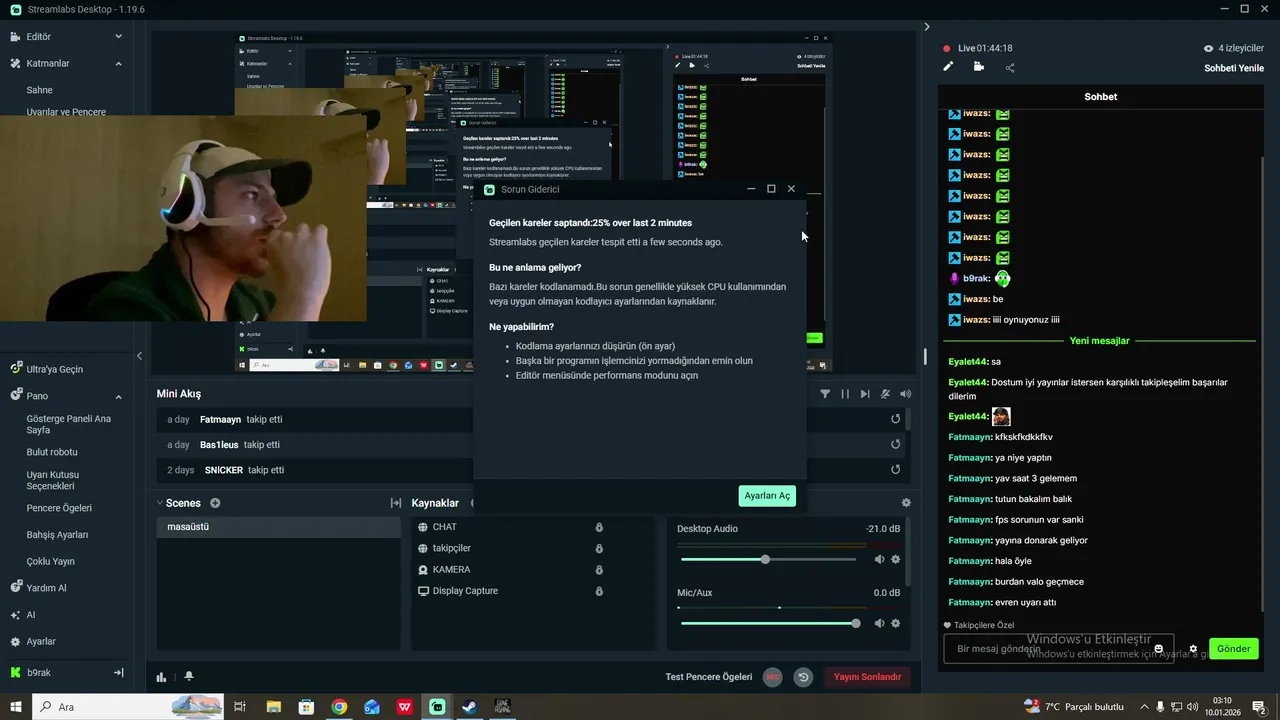The image size is (1280, 720).
Task: Open Gösterge Paneli Ana Sayfa
Action: click(69, 424)
